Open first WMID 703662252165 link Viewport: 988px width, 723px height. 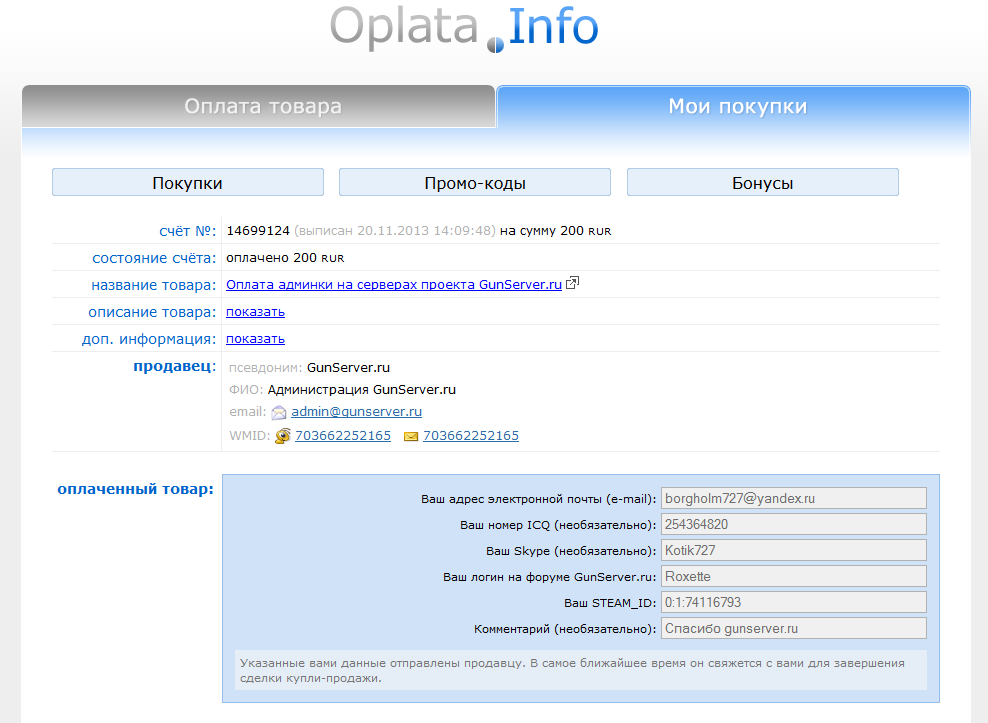(342, 436)
